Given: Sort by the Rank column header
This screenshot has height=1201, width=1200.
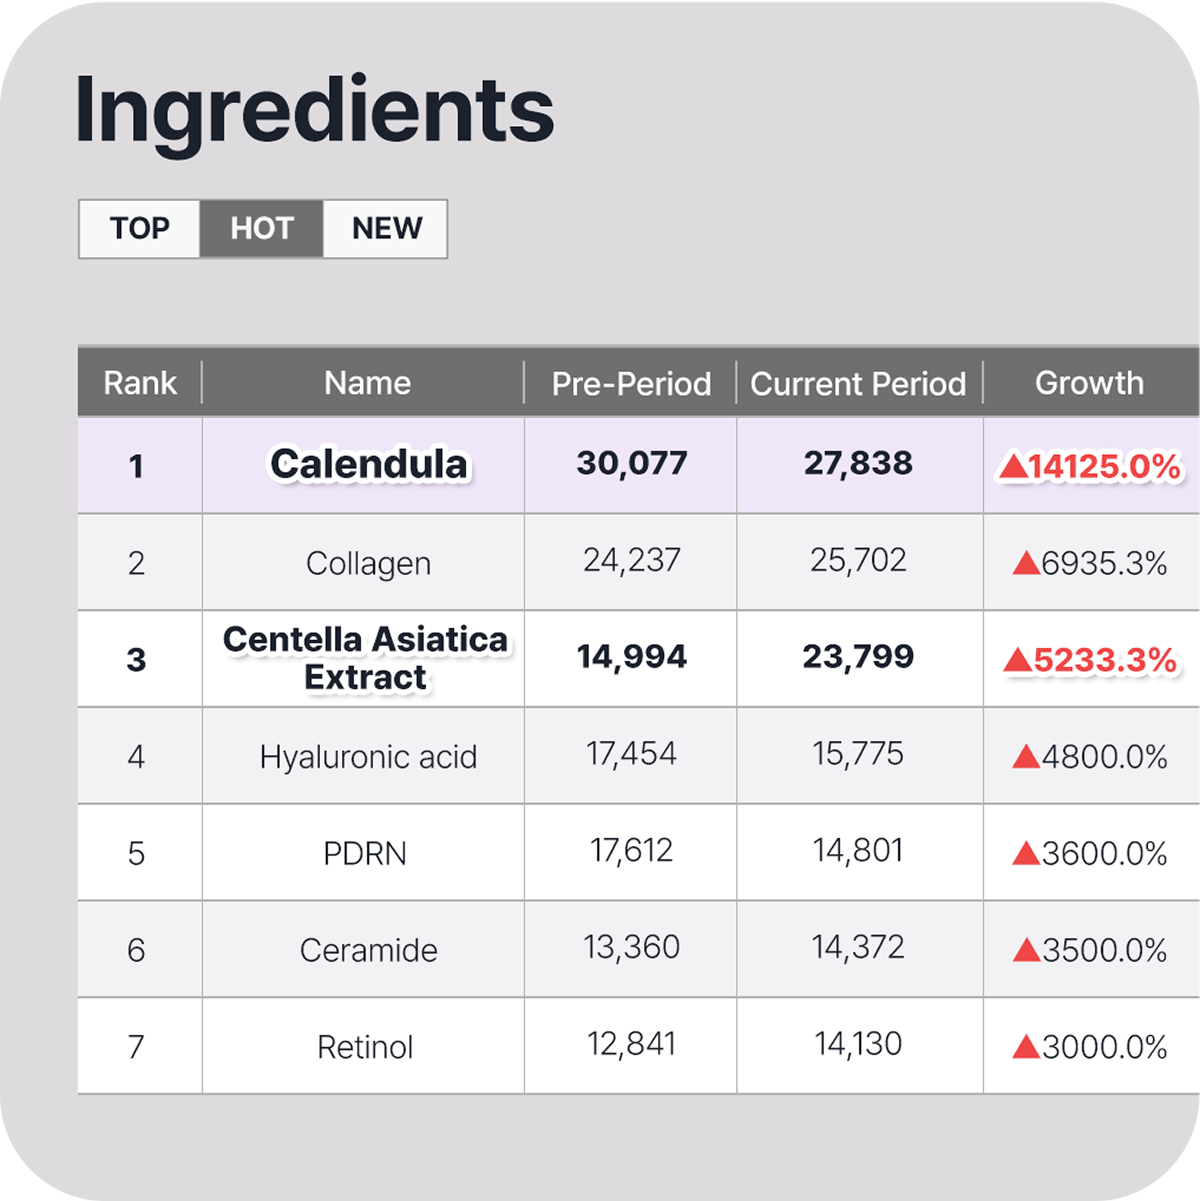Looking at the screenshot, I should click(140, 383).
